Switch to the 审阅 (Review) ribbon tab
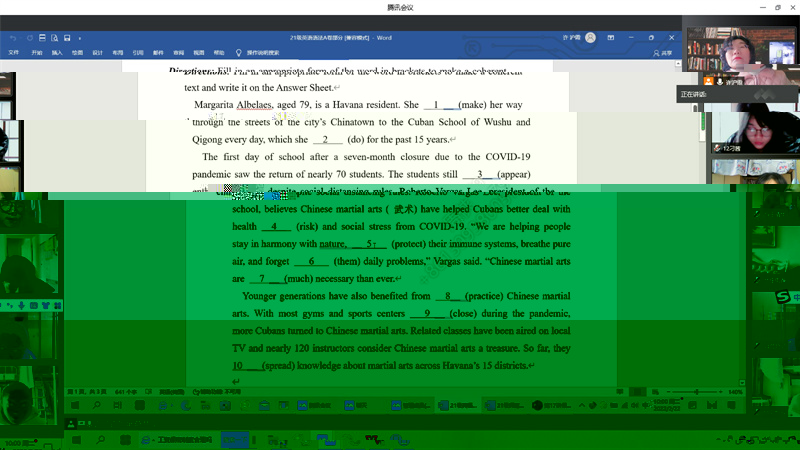Image resolution: width=800 pixels, height=450 pixels. 178,52
